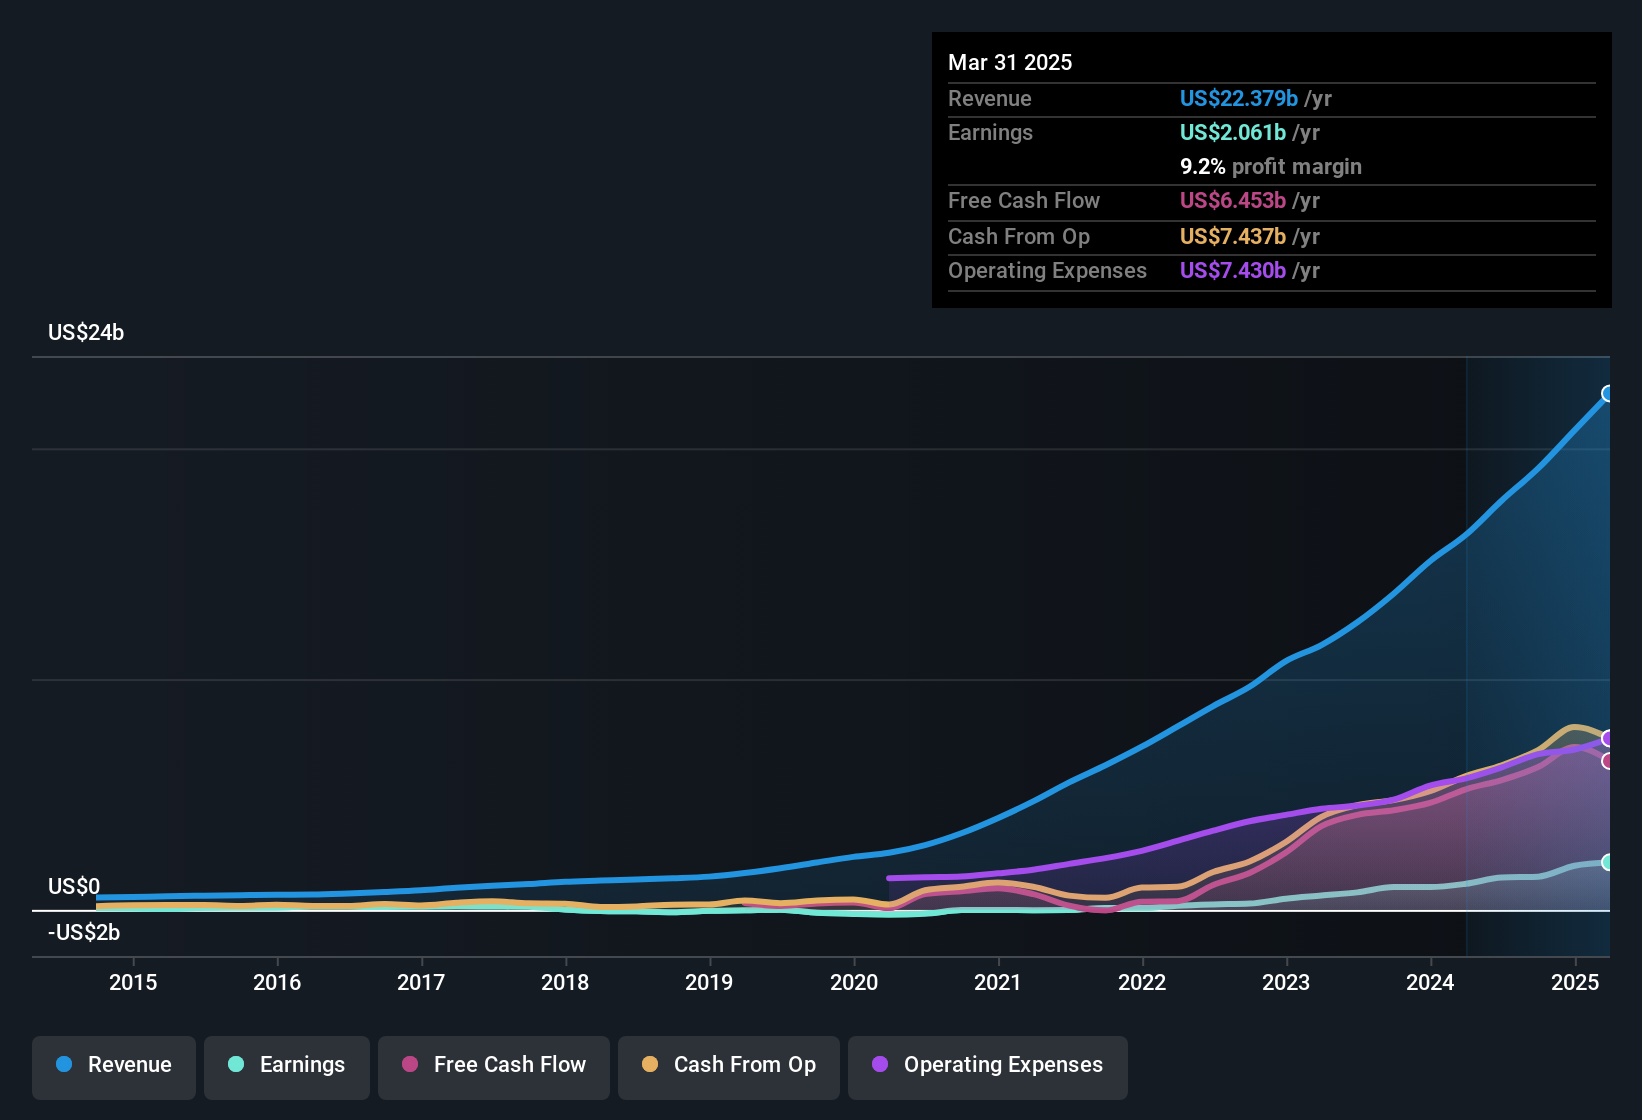1642x1120 pixels.
Task: Click the Free Cash Flow label in tooltip
Action: pyautogui.click(x=1024, y=200)
